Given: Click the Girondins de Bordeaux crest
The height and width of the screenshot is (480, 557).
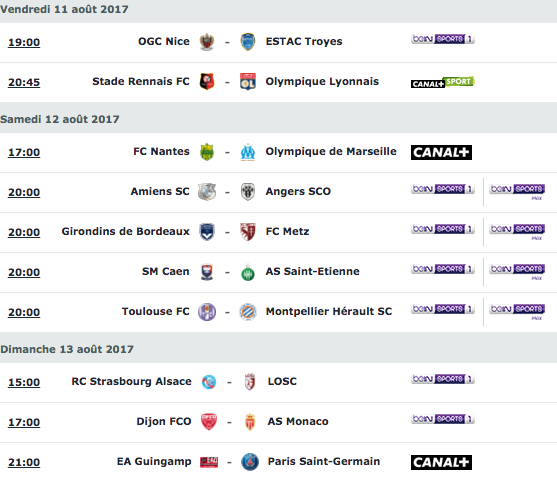Looking at the screenshot, I should click(x=207, y=232).
